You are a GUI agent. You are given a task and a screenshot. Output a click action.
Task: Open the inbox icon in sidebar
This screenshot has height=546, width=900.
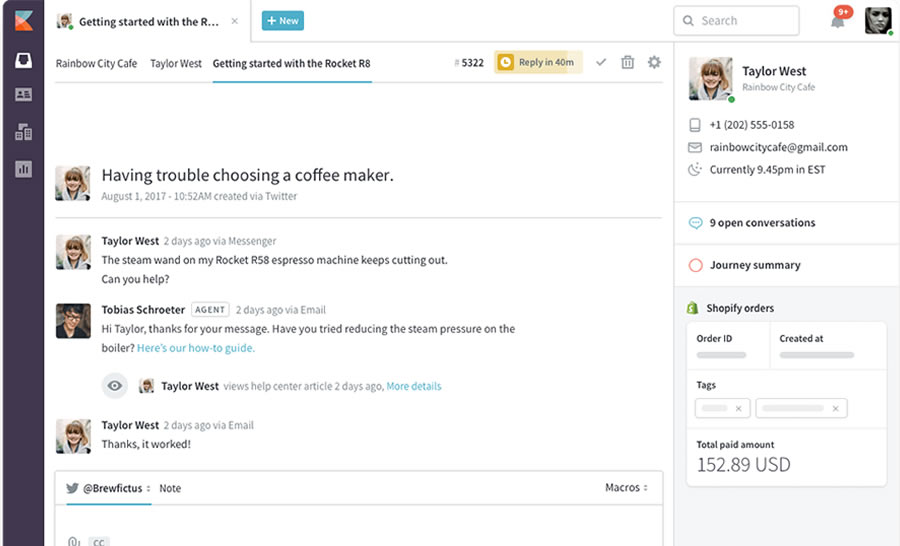tap(23, 60)
